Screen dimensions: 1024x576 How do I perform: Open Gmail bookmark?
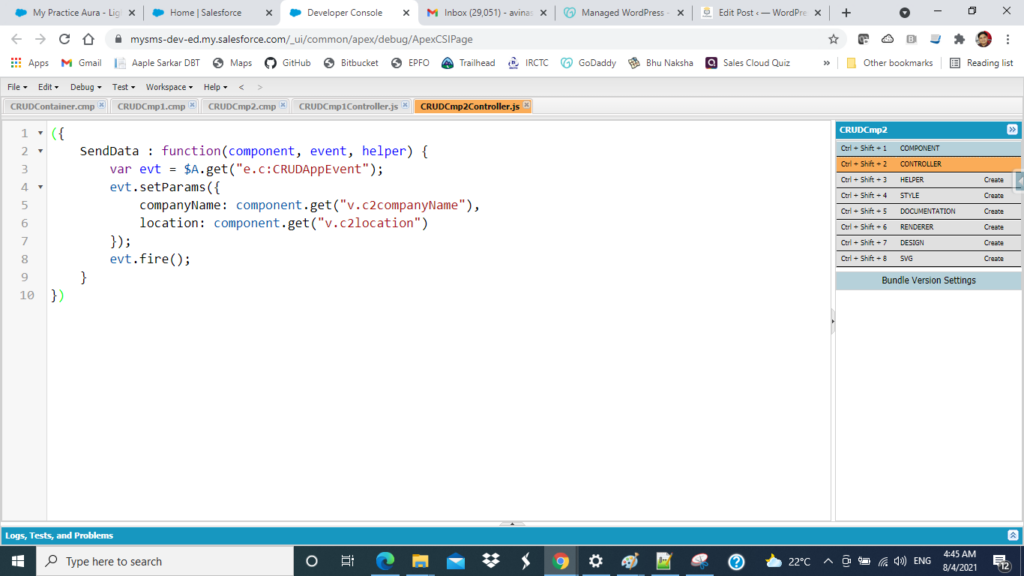[81, 63]
